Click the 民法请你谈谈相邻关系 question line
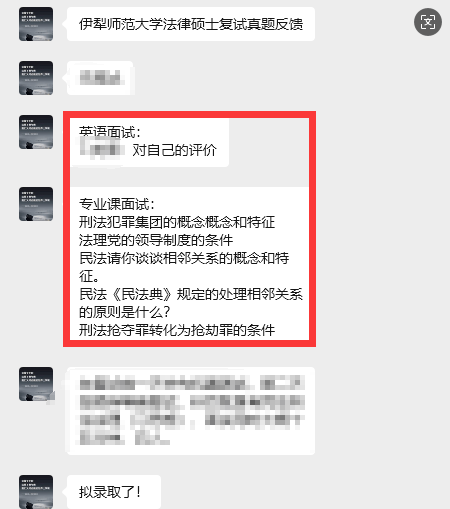This screenshot has width=450, height=509. coord(184,258)
